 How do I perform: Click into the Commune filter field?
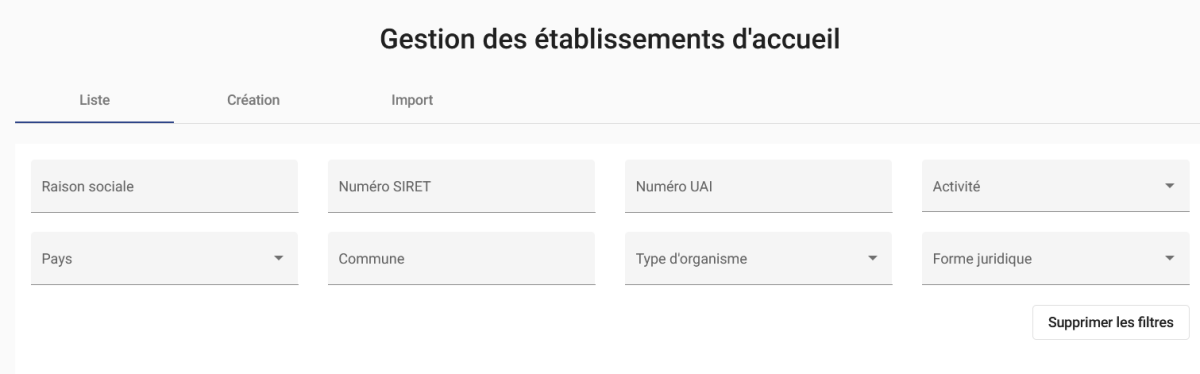click(461, 258)
